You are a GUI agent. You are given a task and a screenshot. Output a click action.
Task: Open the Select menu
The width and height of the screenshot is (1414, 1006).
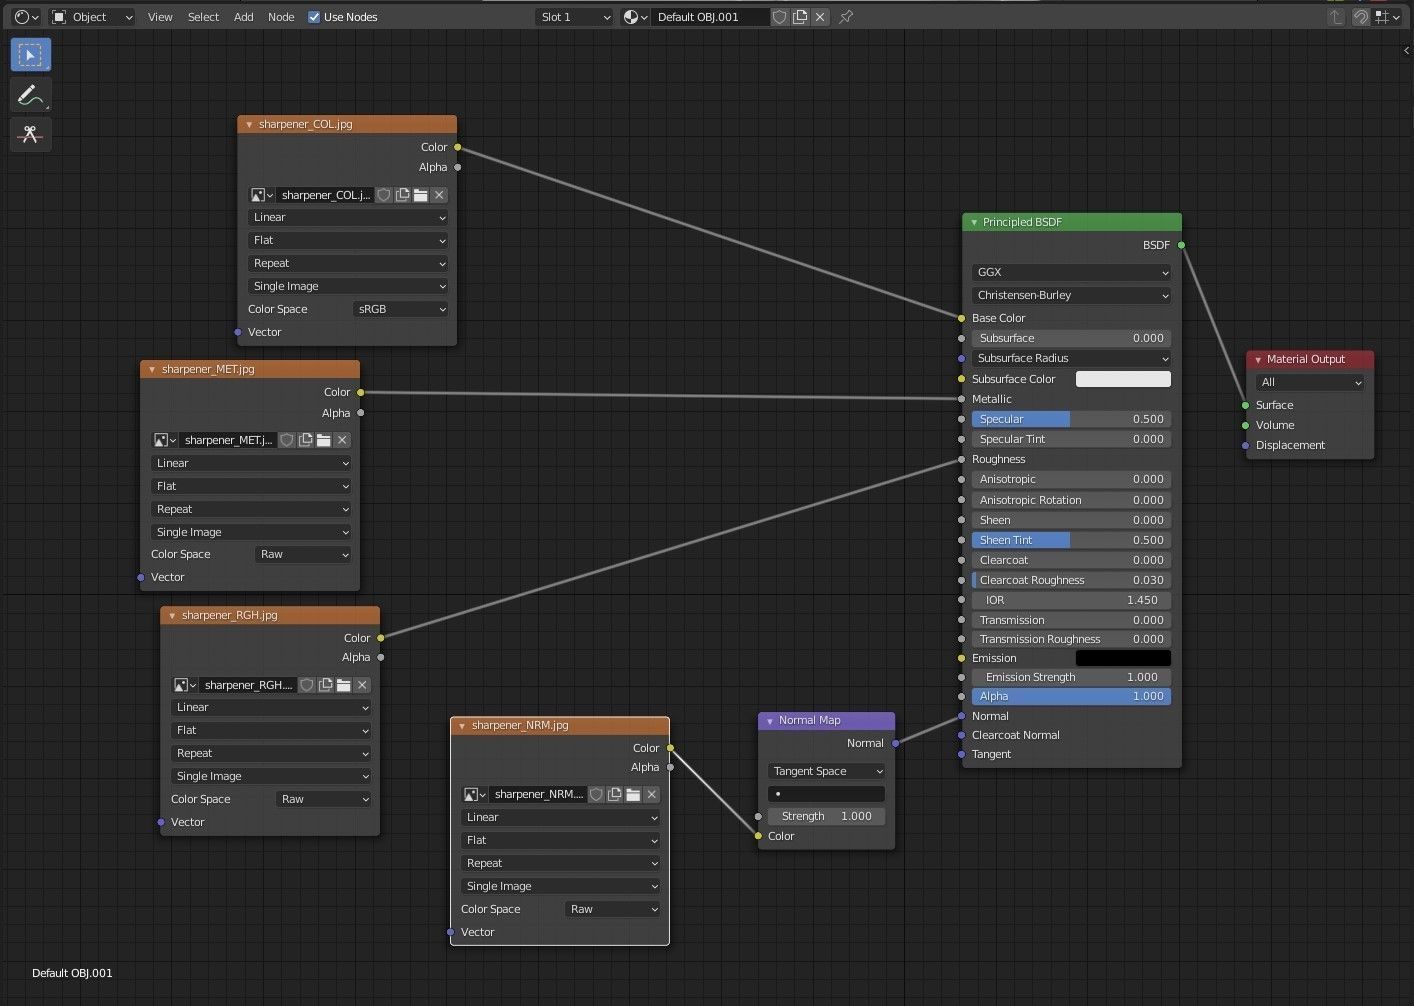(203, 17)
